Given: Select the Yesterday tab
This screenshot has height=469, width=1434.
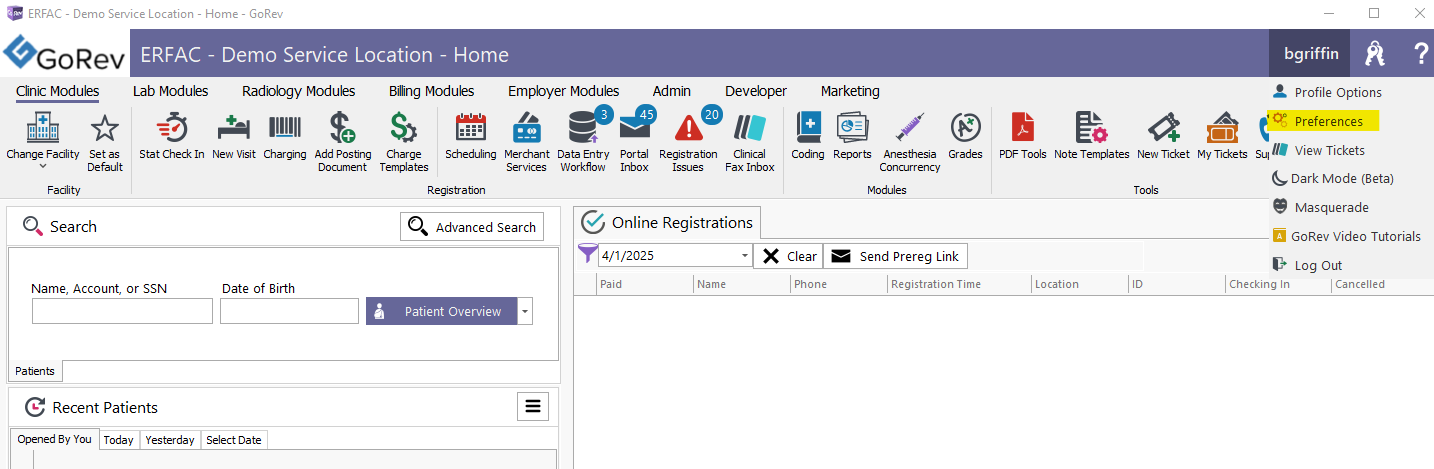Looking at the screenshot, I should [170, 440].
